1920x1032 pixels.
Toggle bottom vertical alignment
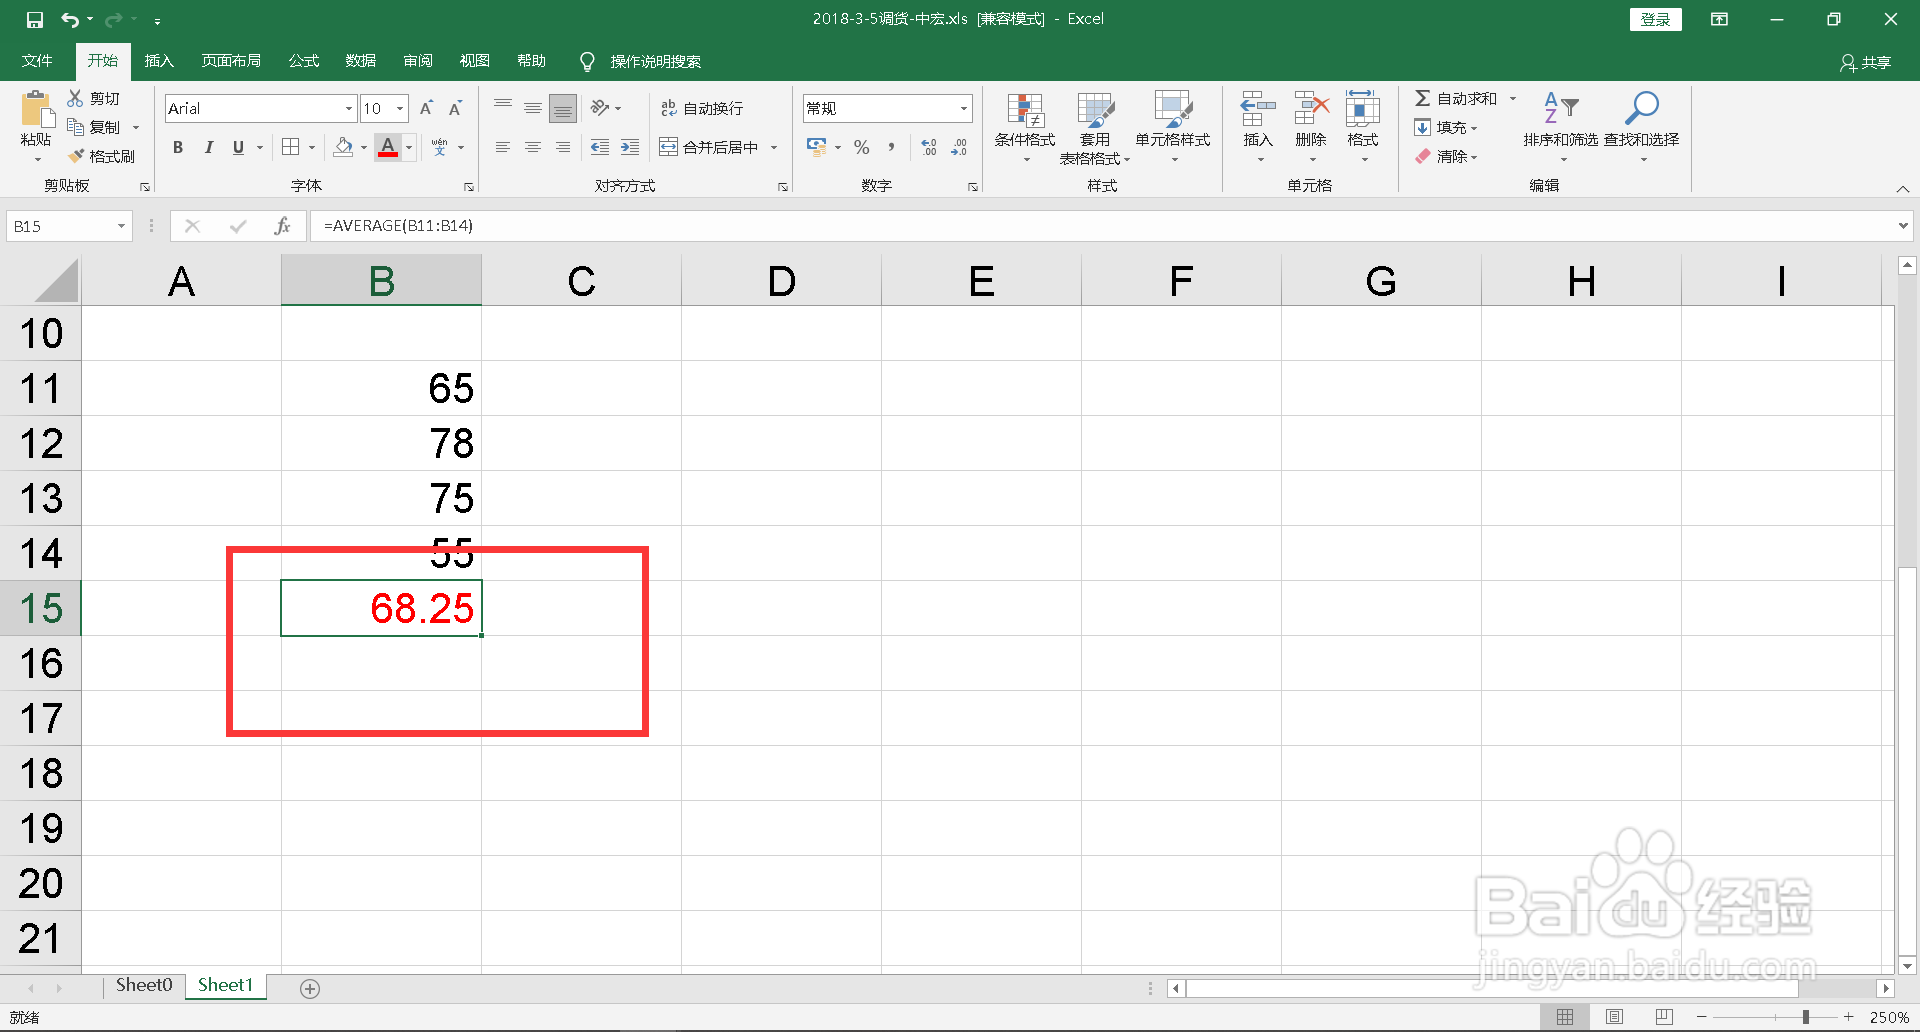pyautogui.click(x=563, y=108)
